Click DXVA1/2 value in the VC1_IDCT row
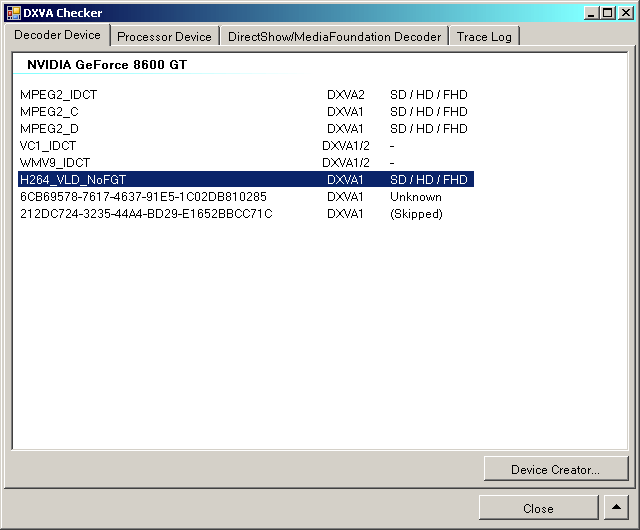The height and width of the screenshot is (530, 640). pyautogui.click(x=346, y=146)
